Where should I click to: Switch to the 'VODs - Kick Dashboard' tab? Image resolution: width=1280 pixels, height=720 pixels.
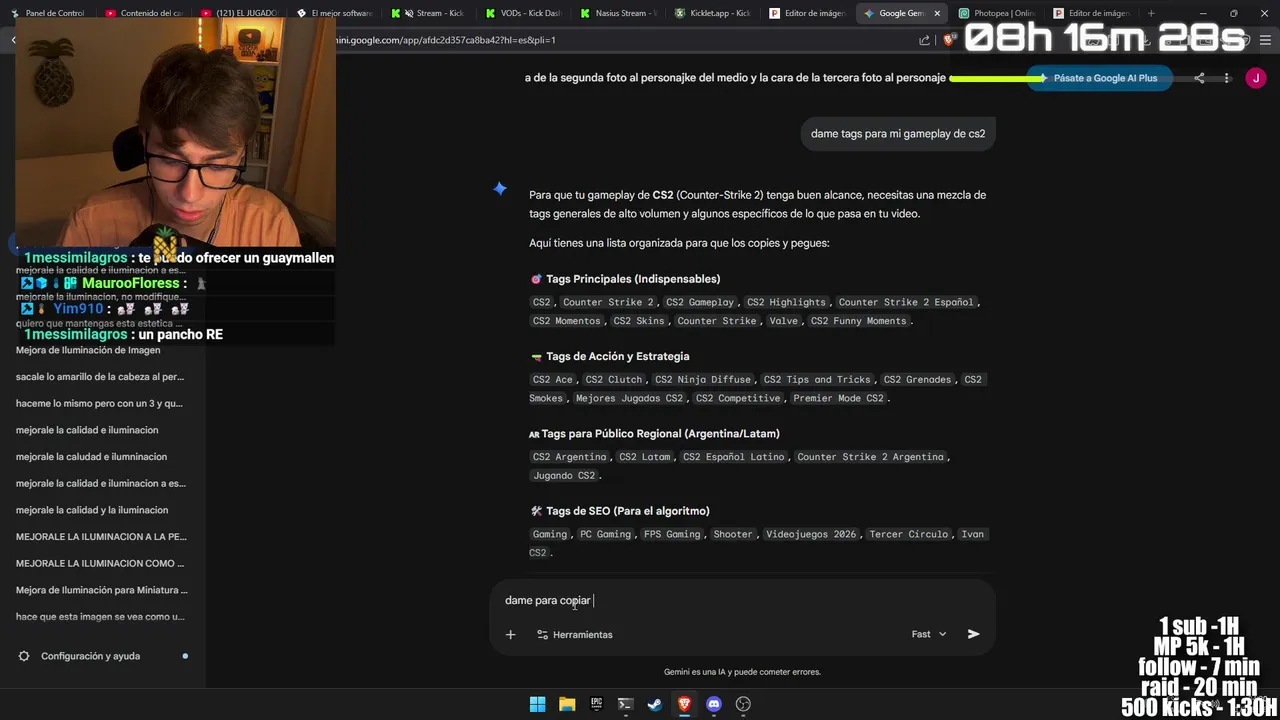pos(524,13)
